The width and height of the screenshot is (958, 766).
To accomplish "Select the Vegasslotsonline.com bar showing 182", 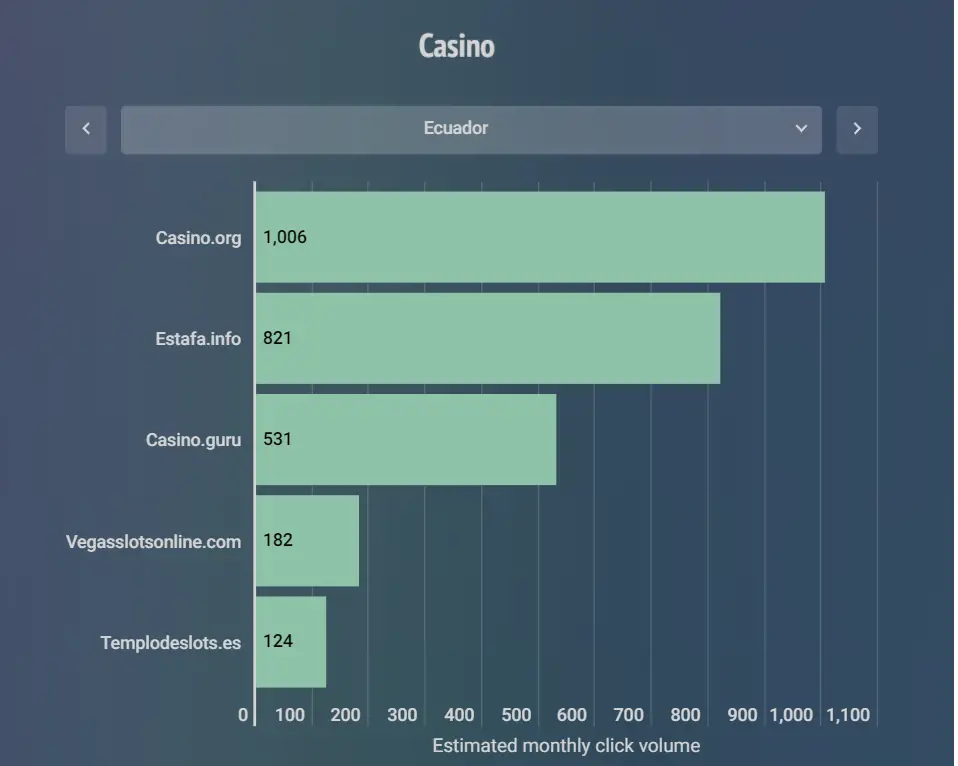I will pyautogui.click(x=307, y=541).
